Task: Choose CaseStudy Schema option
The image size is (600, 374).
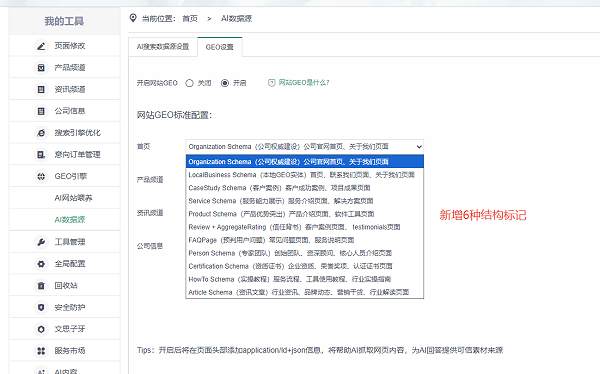Action: [305, 188]
